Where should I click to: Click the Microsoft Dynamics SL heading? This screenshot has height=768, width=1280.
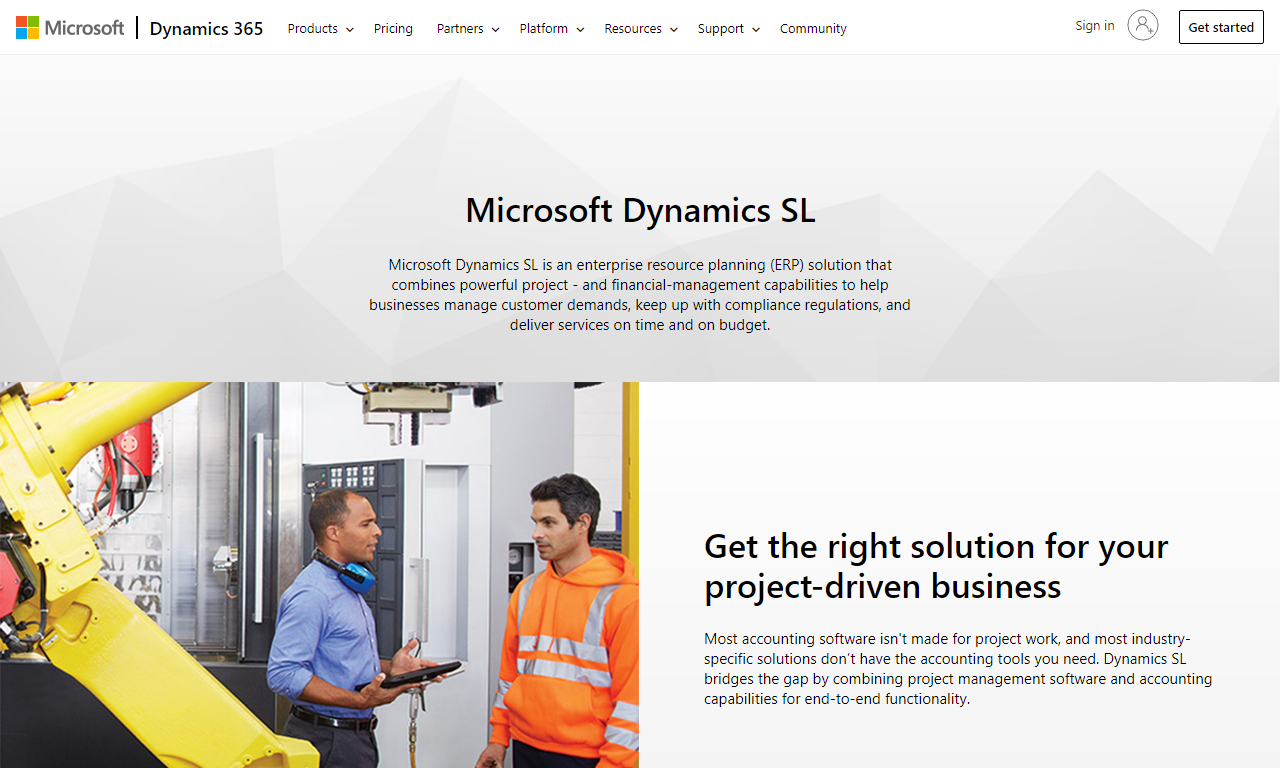point(640,210)
